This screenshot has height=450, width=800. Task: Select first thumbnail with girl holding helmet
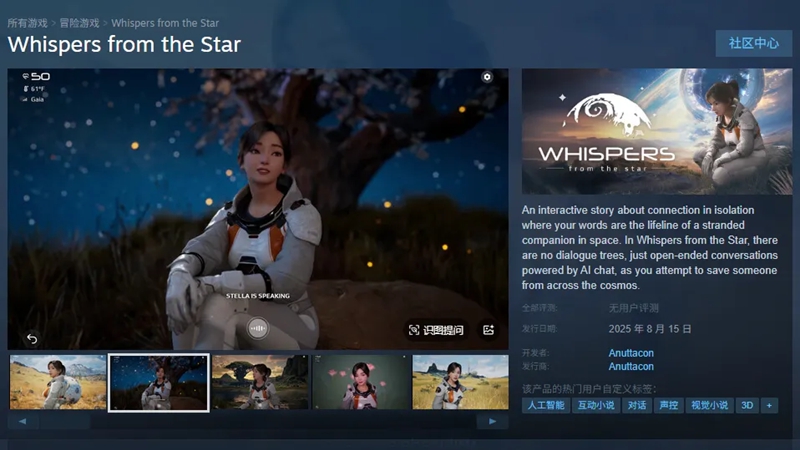point(58,383)
